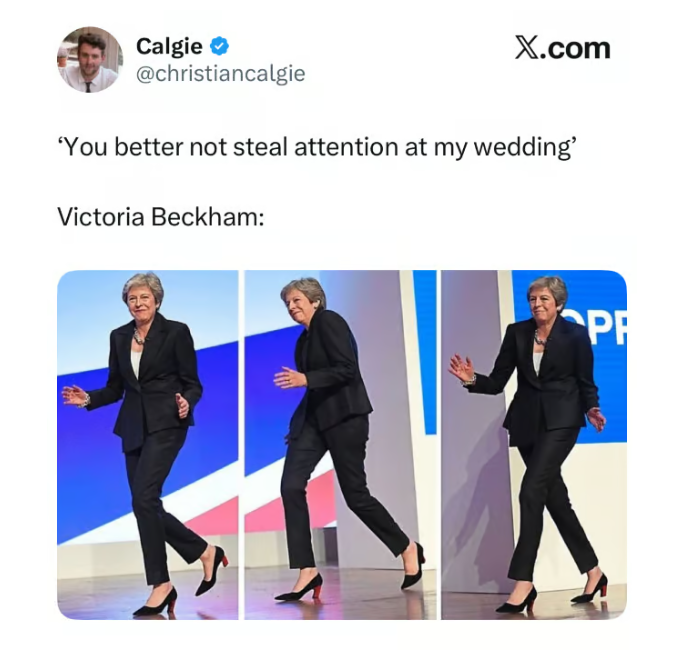The image size is (691, 658).
Task: Click the word "wedding" in the tweet
Action: (x=522, y=147)
